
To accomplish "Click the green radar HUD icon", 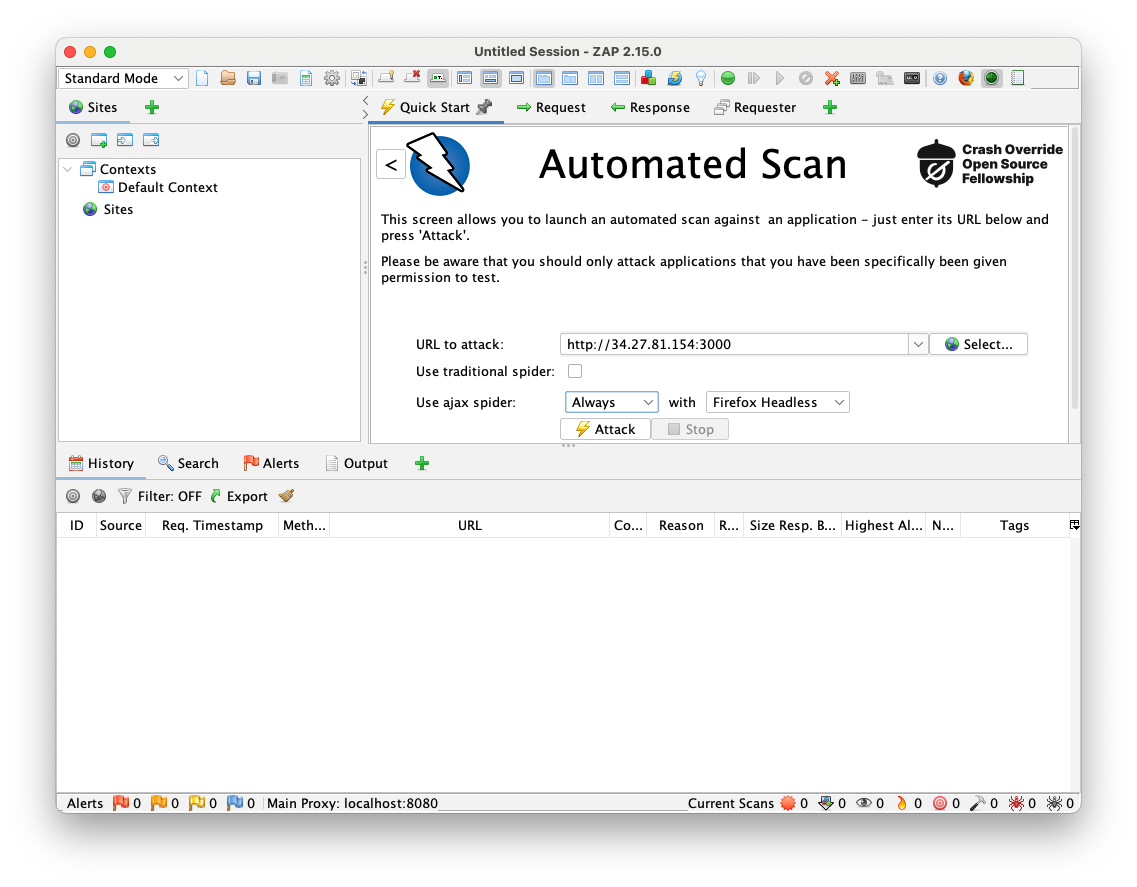I will click(991, 78).
